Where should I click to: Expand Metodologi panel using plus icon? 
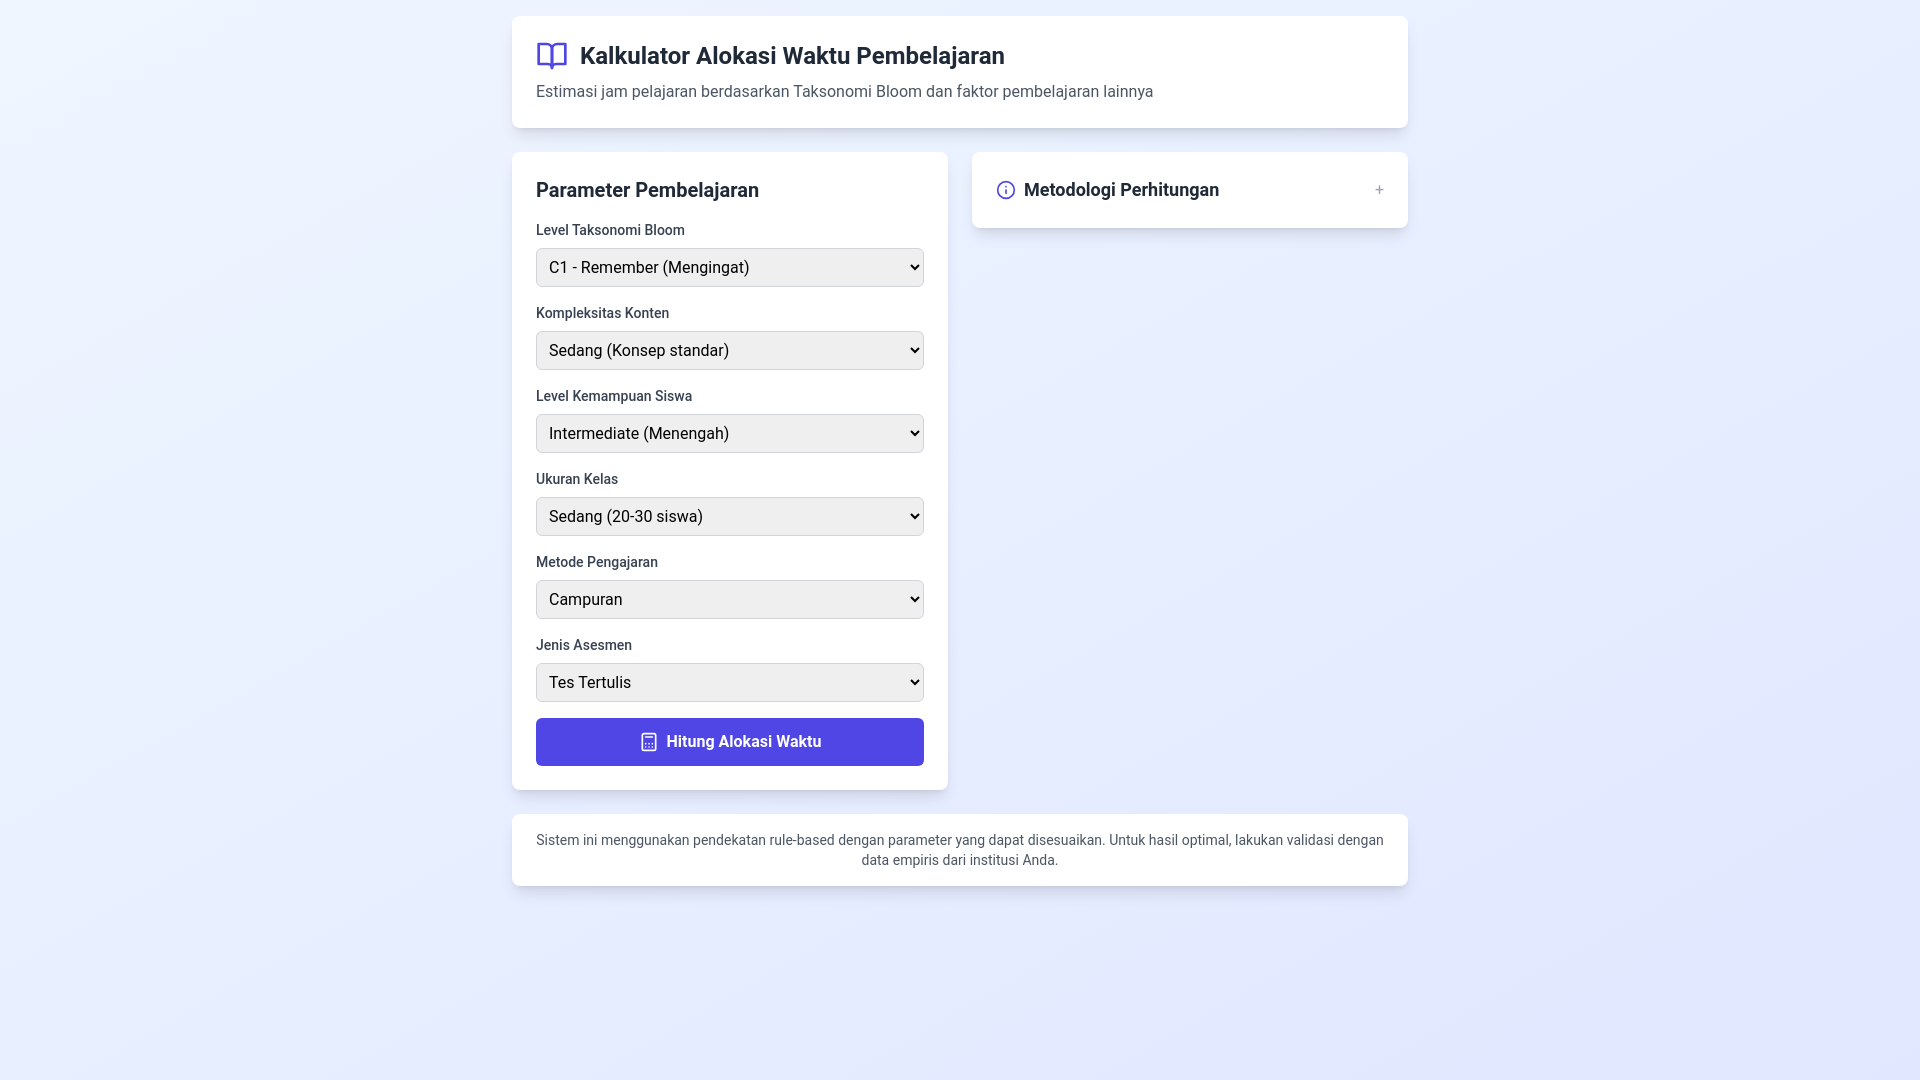[1378, 190]
